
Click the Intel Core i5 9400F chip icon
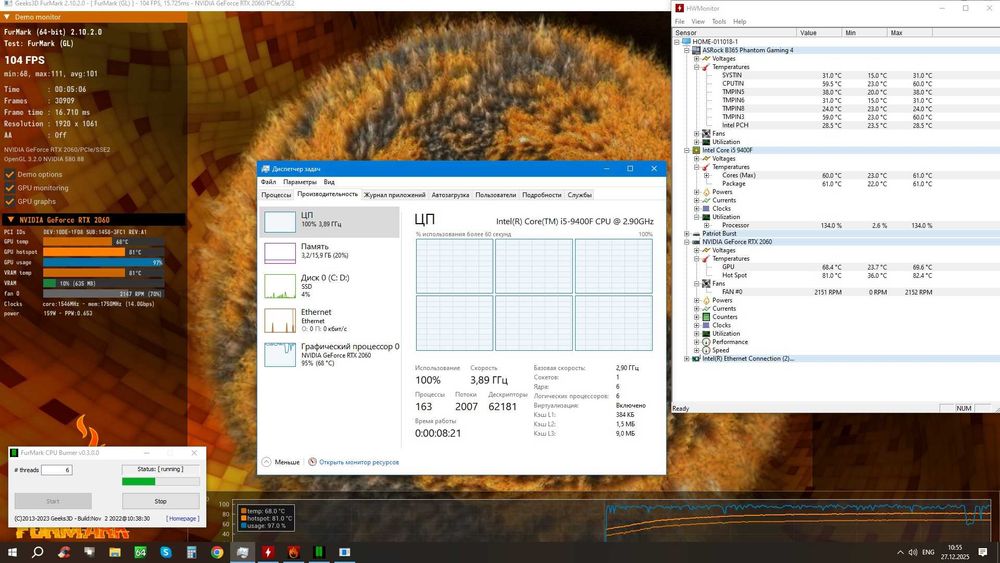tap(696, 150)
